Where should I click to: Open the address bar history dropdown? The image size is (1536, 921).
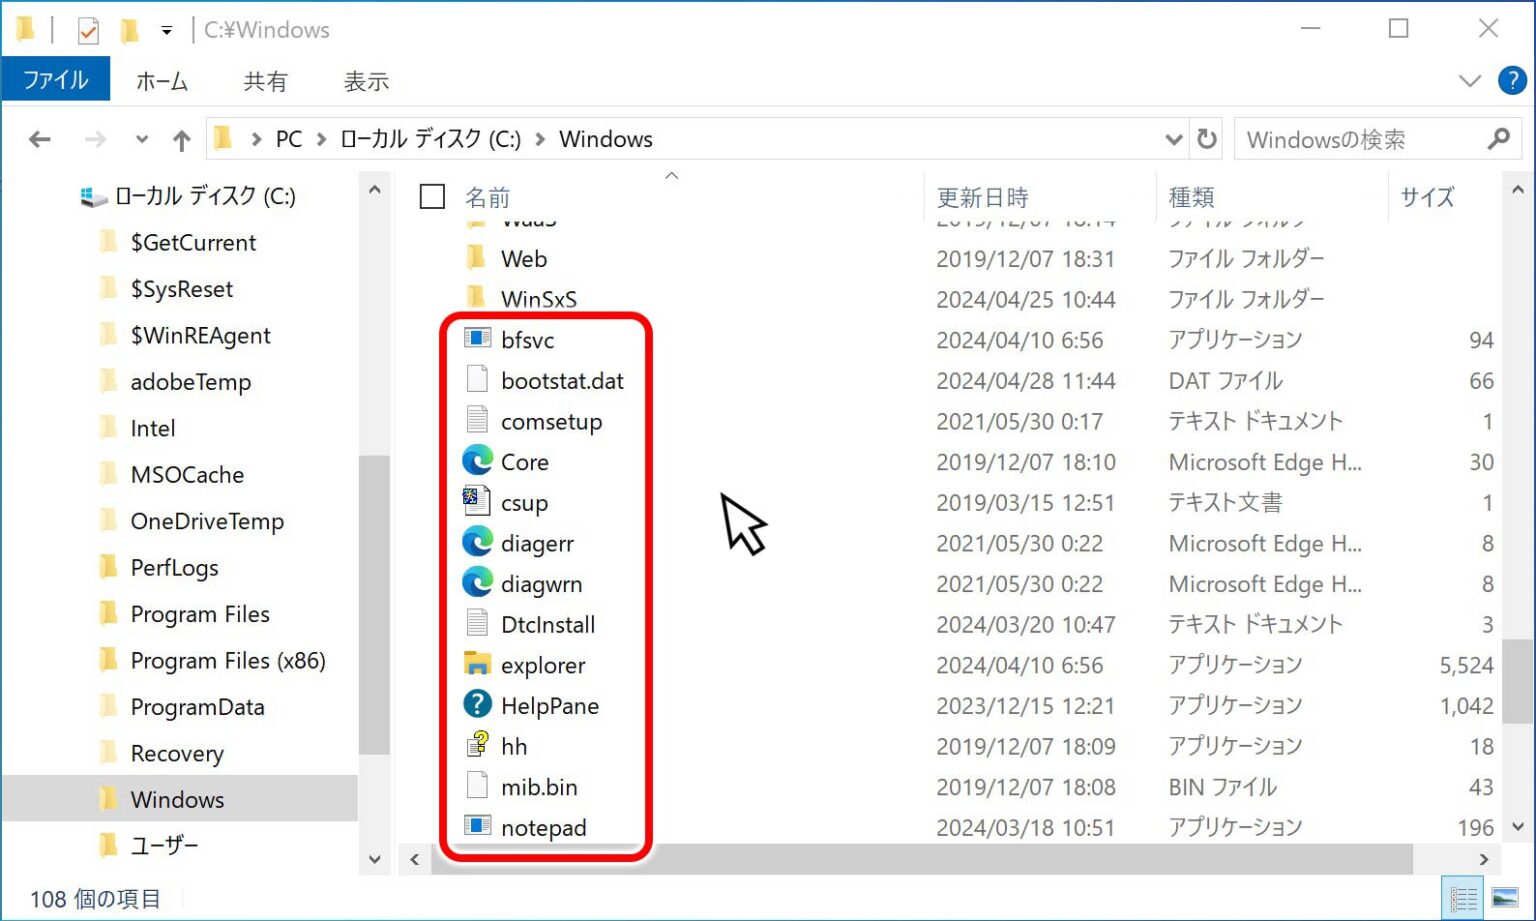1173,139
